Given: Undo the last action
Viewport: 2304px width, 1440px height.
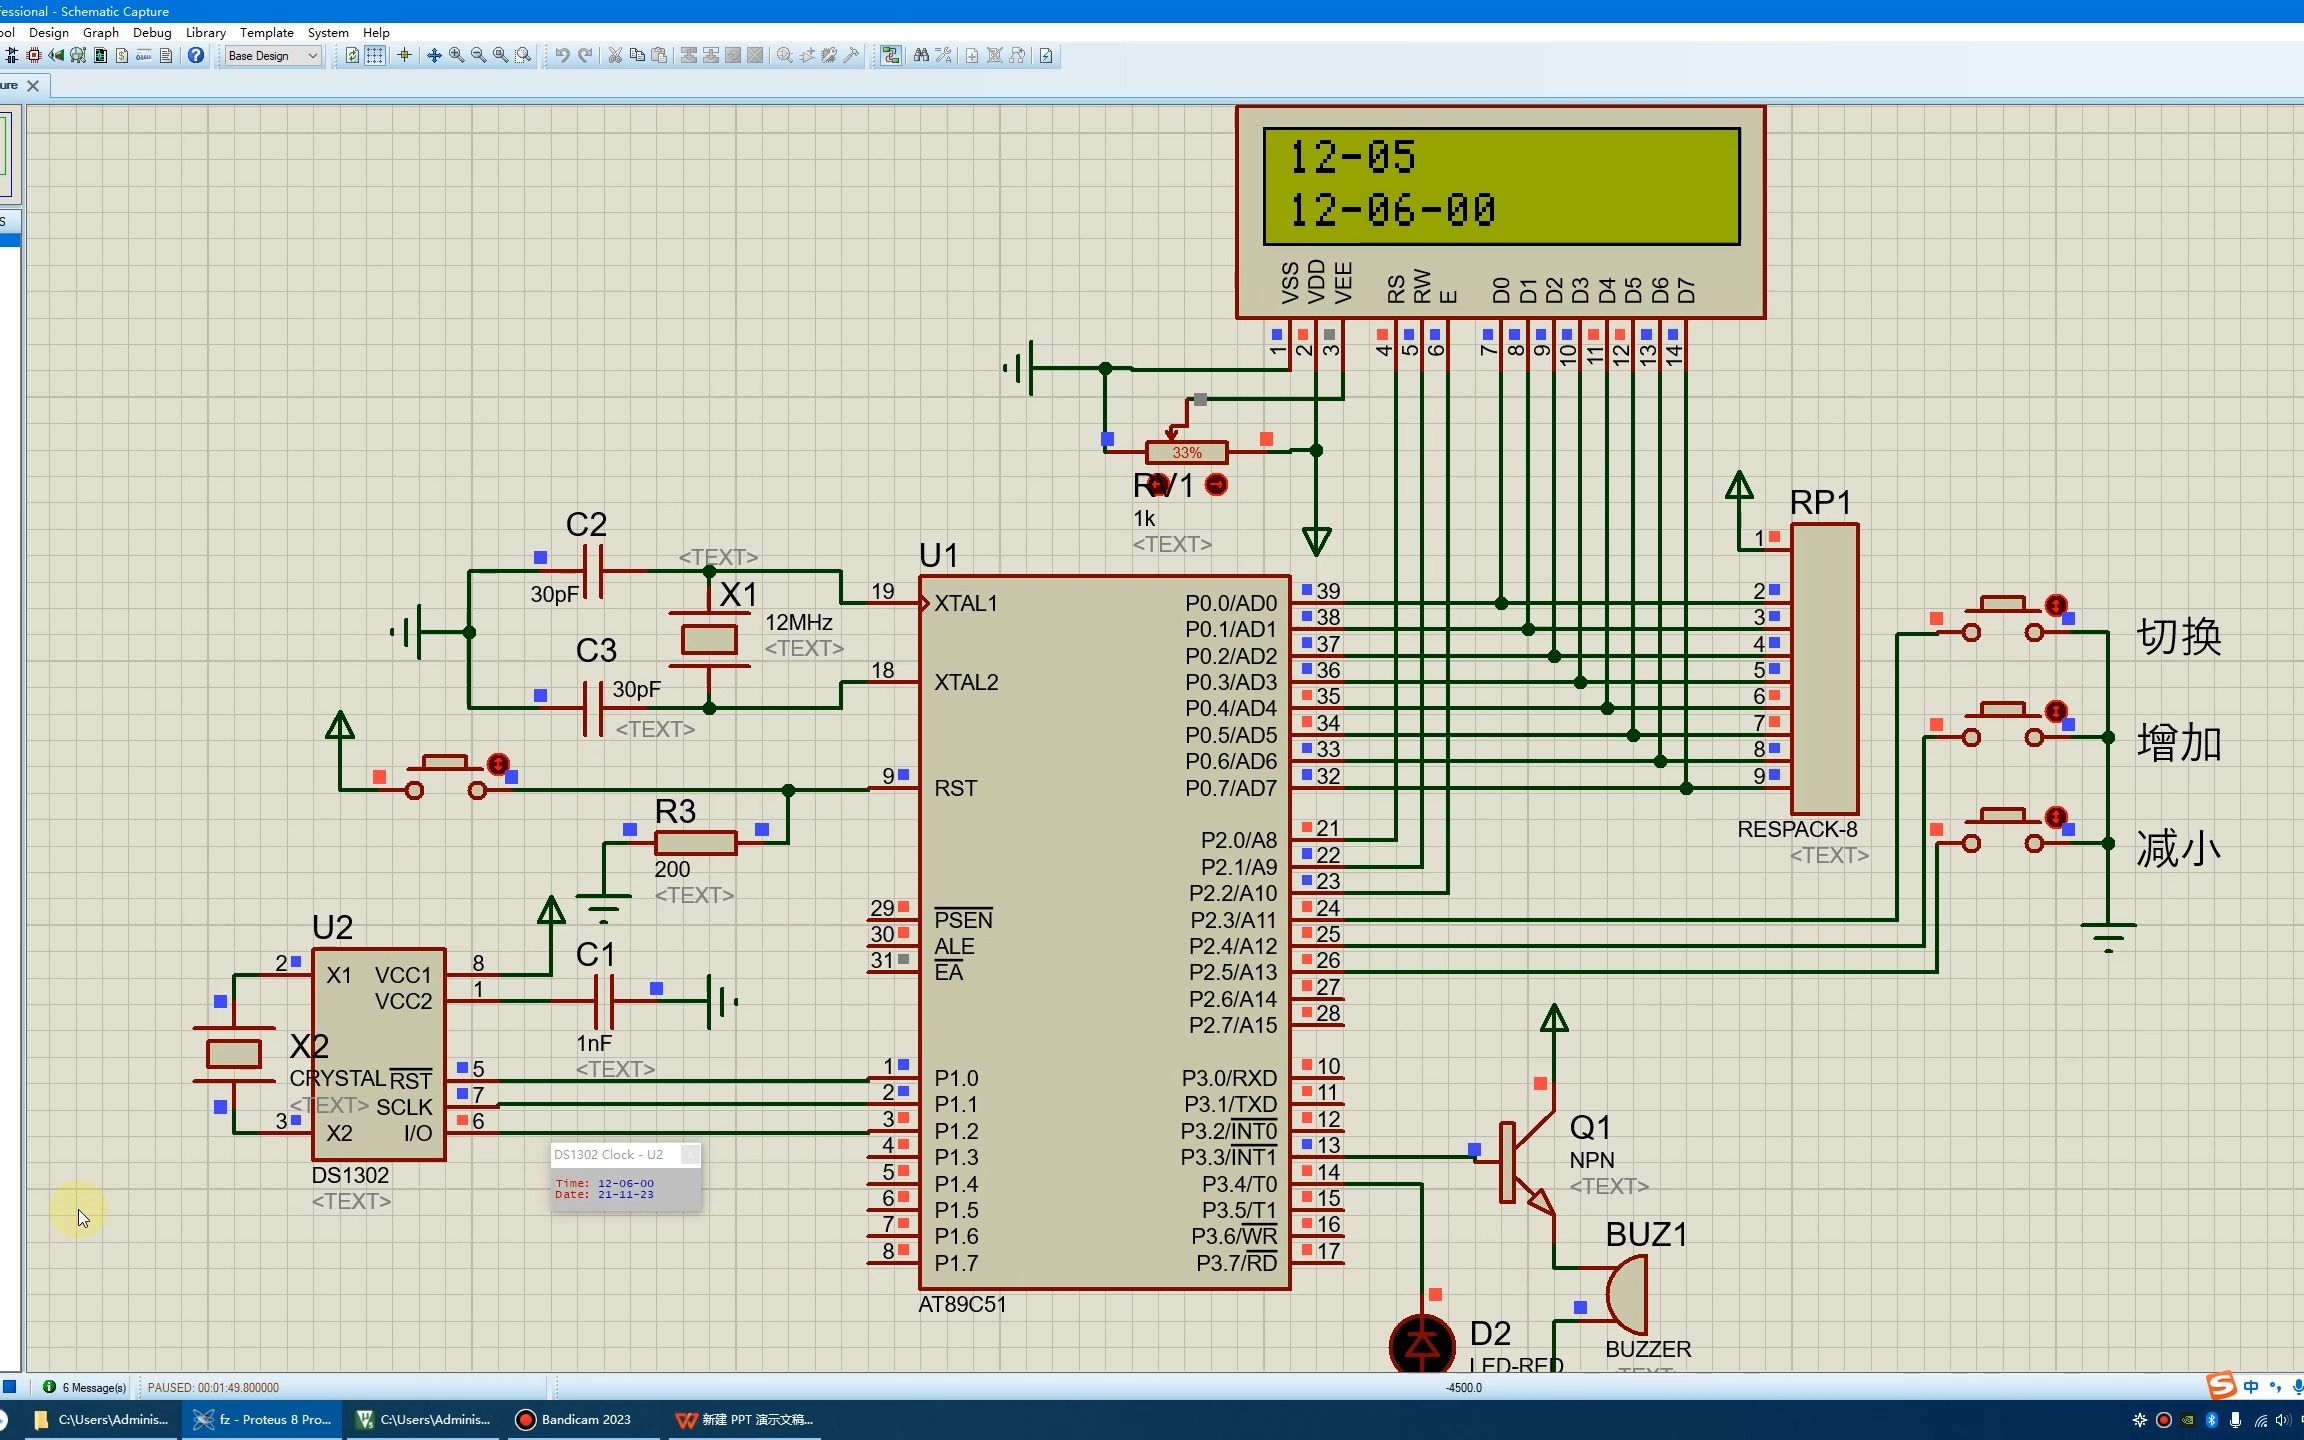Looking at the screenshot, I should point(562,56).
